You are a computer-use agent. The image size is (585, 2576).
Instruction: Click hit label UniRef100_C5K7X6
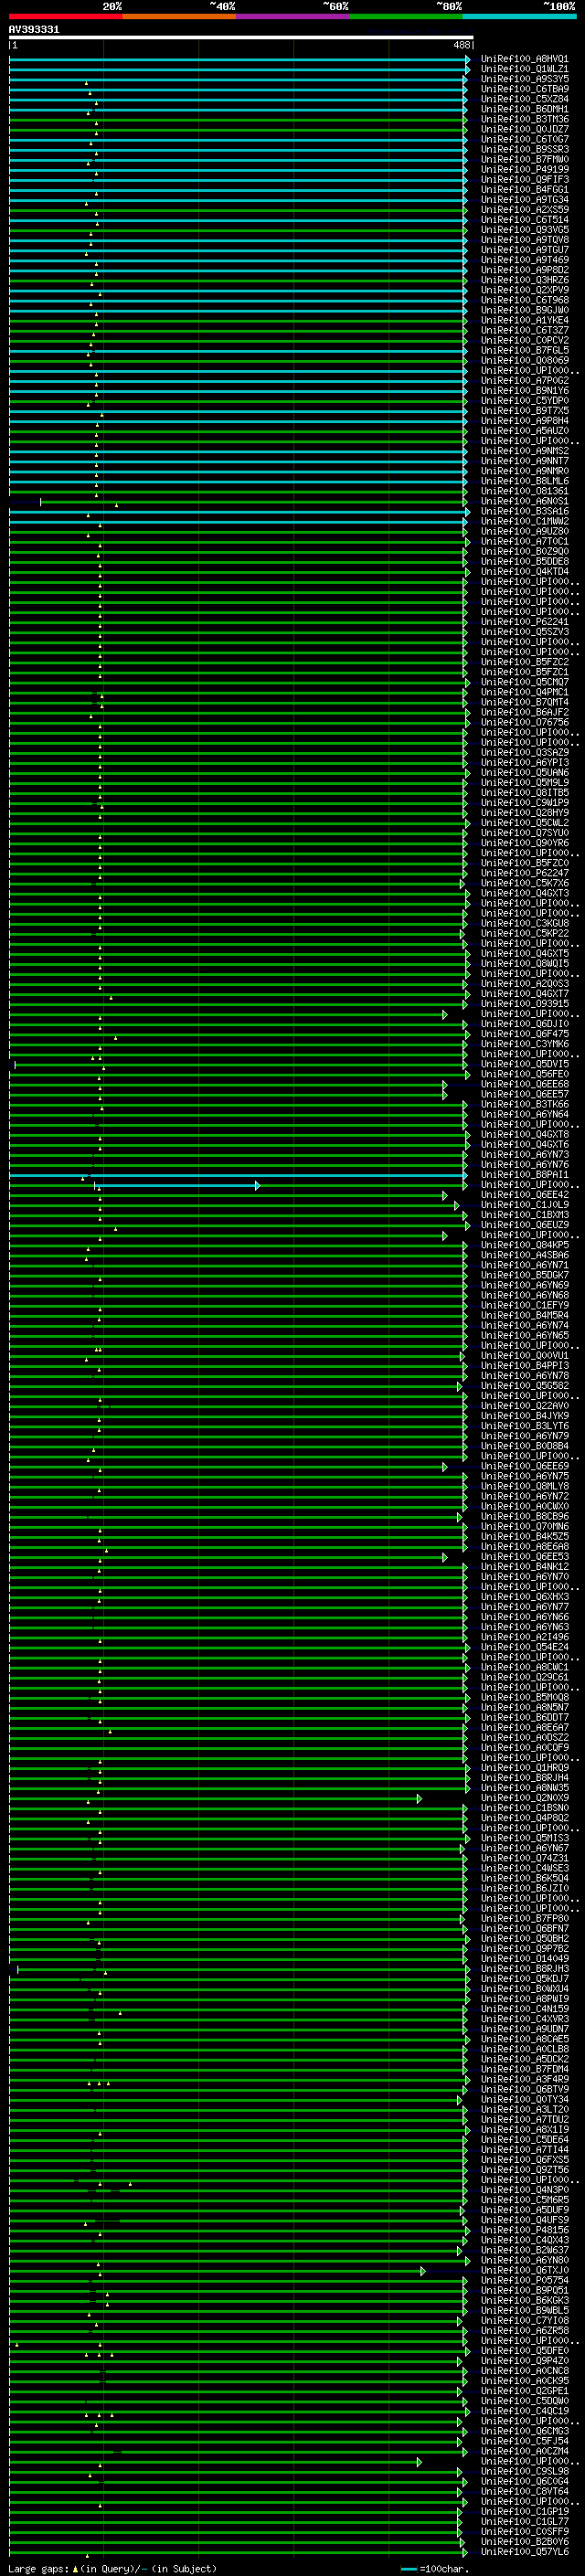click(x=525, y=883)
